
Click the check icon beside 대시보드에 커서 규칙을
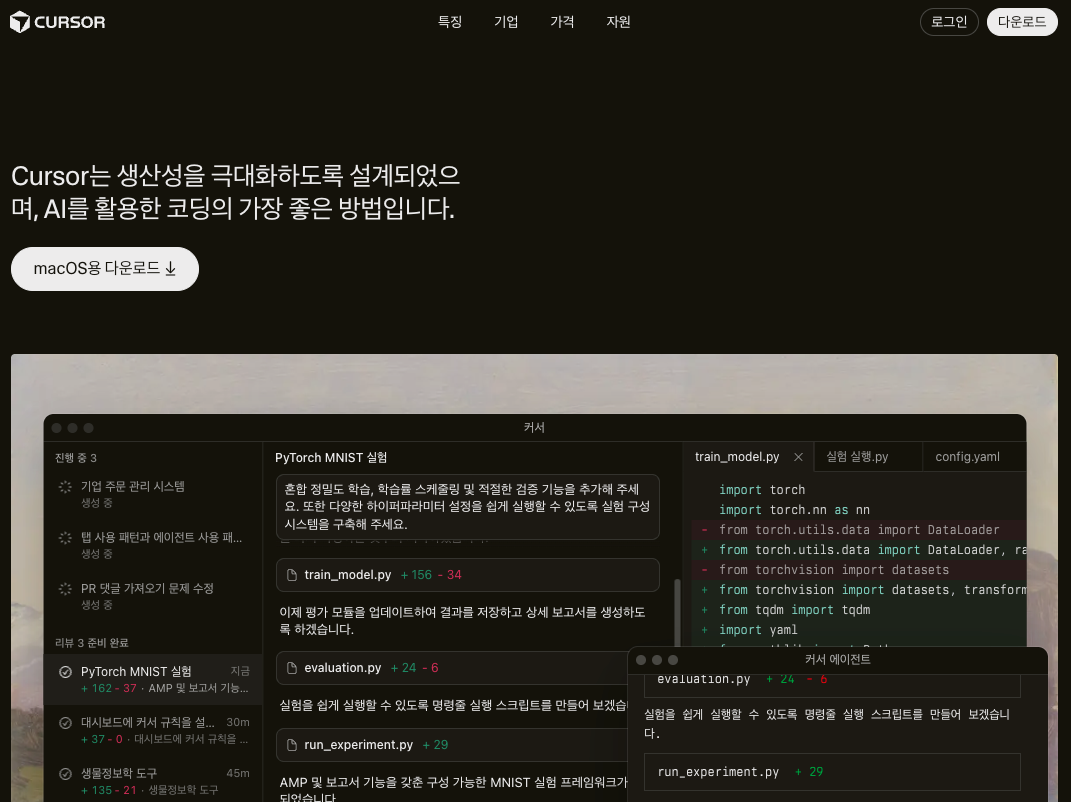click(66, 723)
